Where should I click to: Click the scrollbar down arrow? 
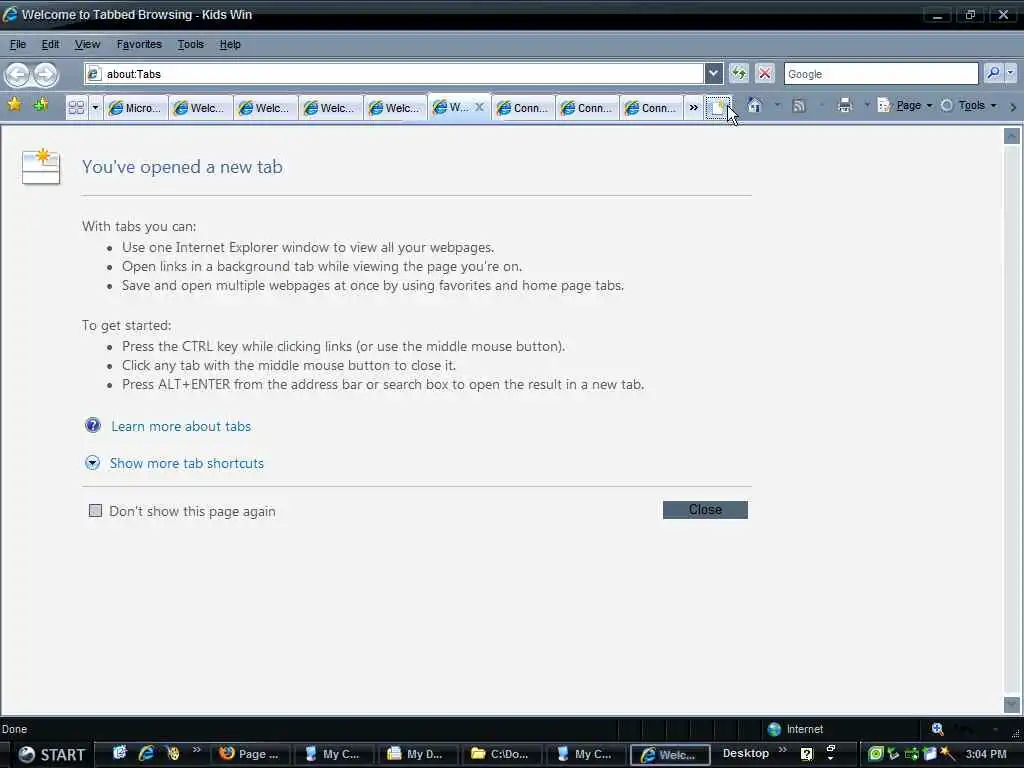tap(1011, 705)
